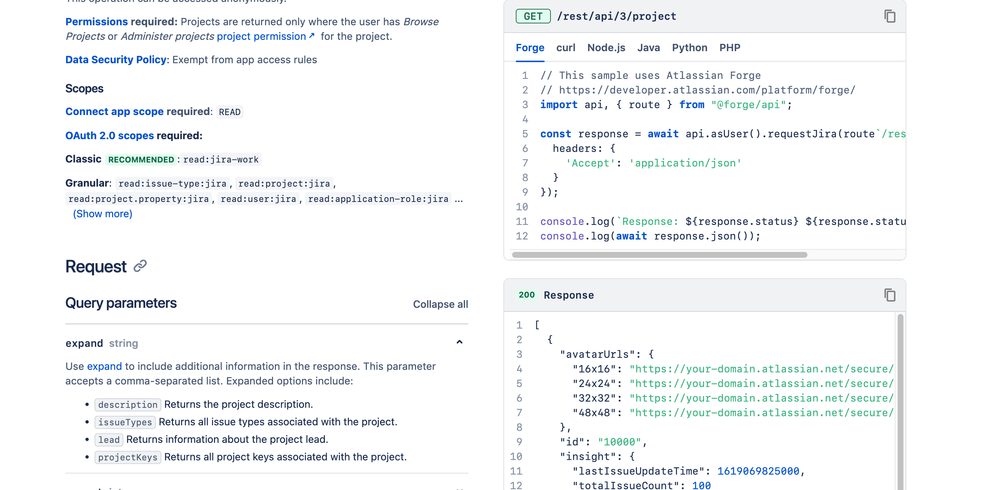Click Collapse all query parameters
This screenshot has height=490, width=998.
point(440,304)
